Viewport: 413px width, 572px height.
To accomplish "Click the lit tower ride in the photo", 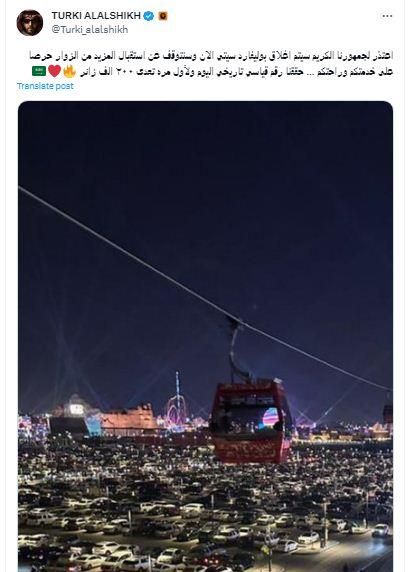I will (177, 401).
